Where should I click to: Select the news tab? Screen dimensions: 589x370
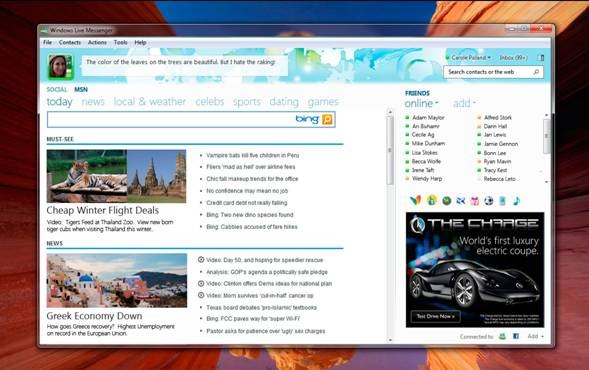[x=93, y=101]
